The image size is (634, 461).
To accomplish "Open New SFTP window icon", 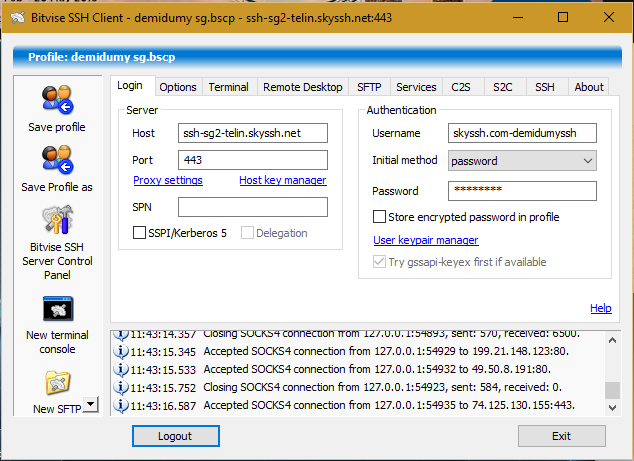I will (x=57, y=383).
